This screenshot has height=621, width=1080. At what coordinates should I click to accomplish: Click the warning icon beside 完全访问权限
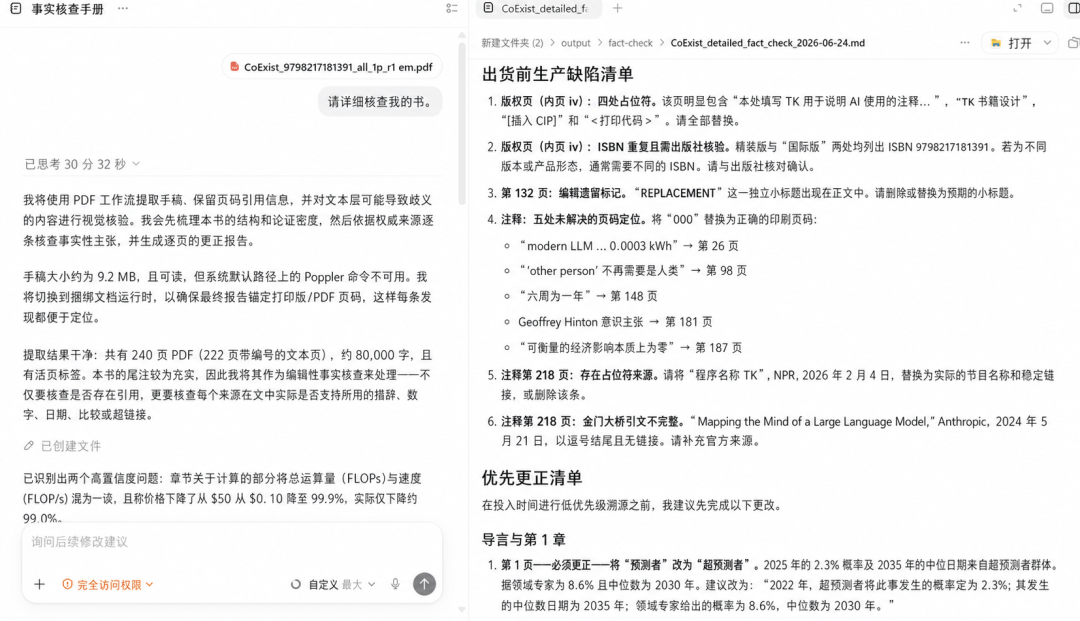click(x=68, y=585)
